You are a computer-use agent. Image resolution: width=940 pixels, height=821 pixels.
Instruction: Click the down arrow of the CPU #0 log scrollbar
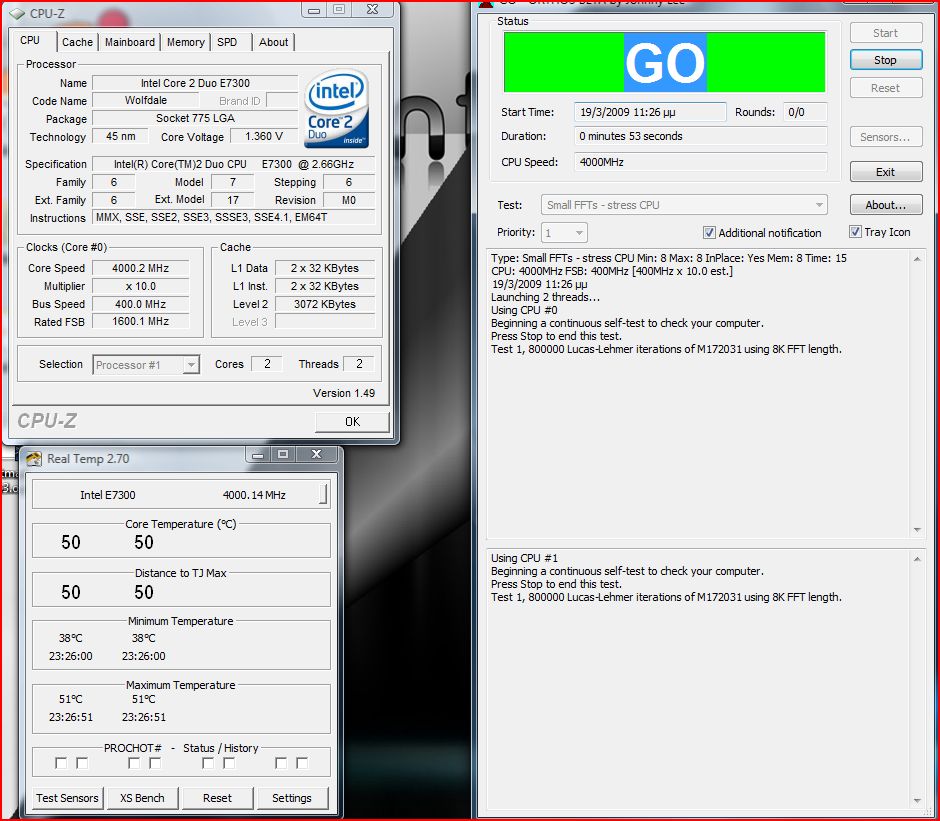coord(917,530)
